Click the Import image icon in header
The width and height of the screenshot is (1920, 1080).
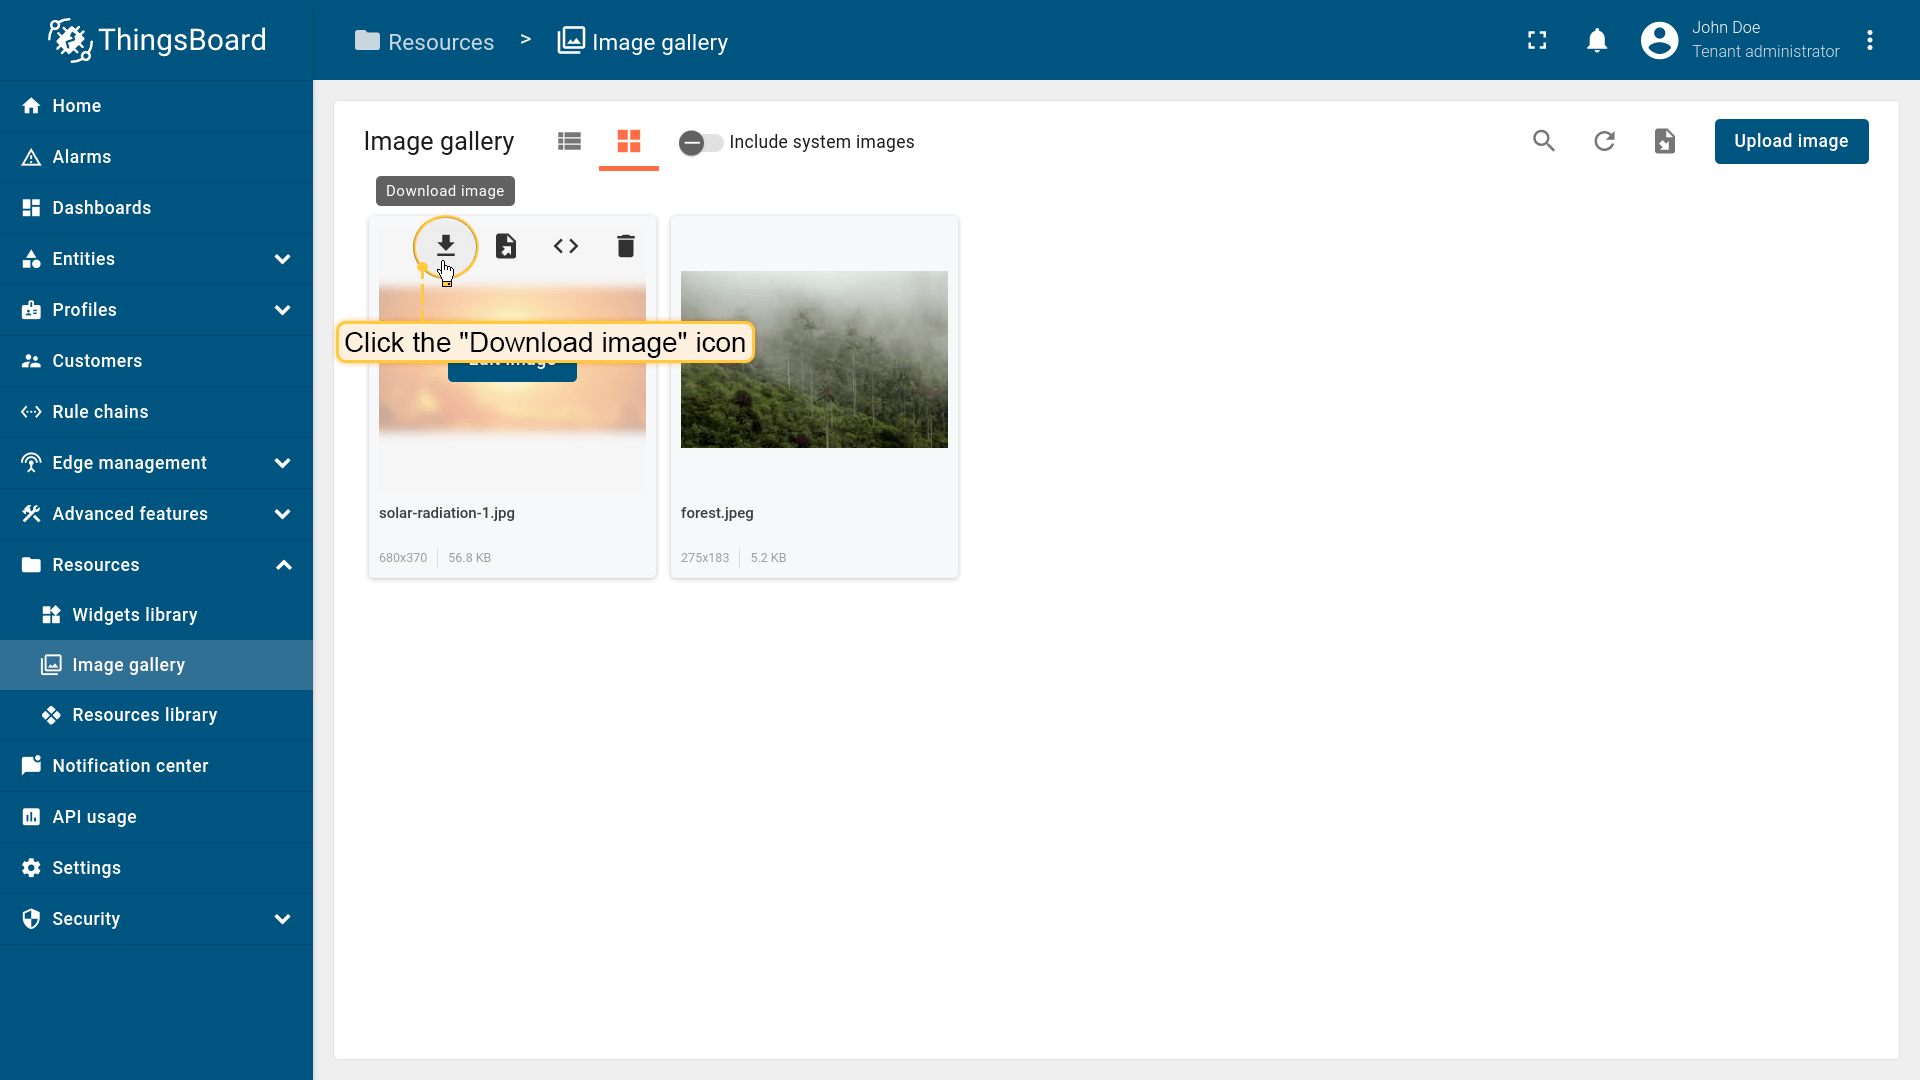(1664, 141)
